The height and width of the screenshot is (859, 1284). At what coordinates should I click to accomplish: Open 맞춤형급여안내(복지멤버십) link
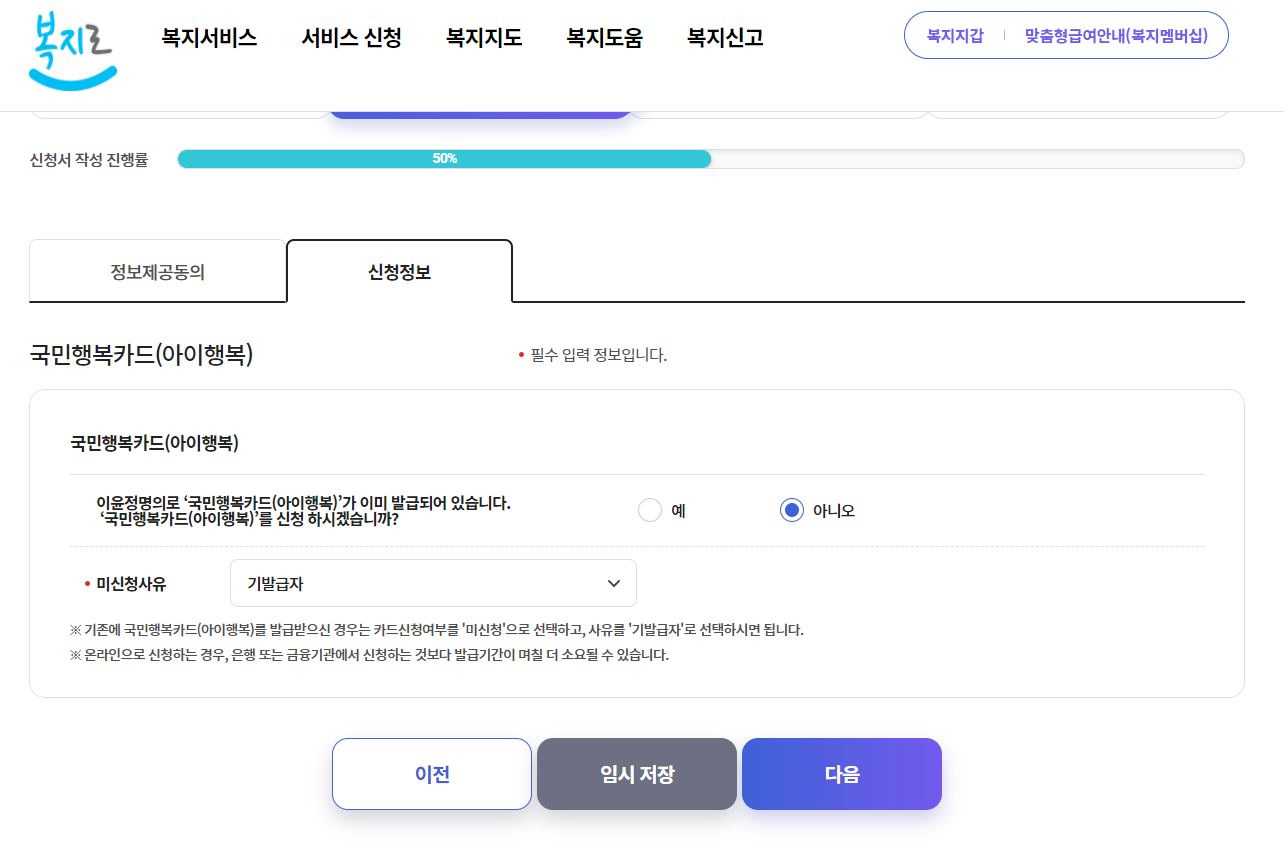(1116, 36)
